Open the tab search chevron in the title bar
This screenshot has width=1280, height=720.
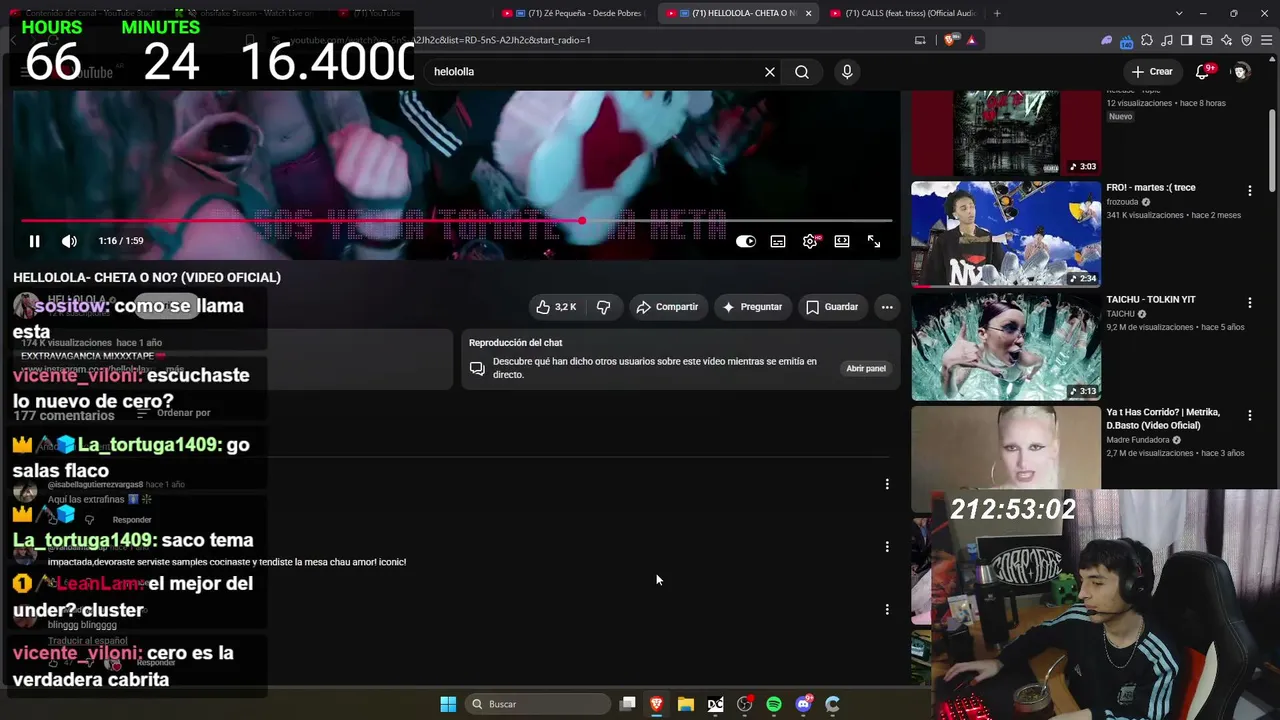click(1179, 13)
